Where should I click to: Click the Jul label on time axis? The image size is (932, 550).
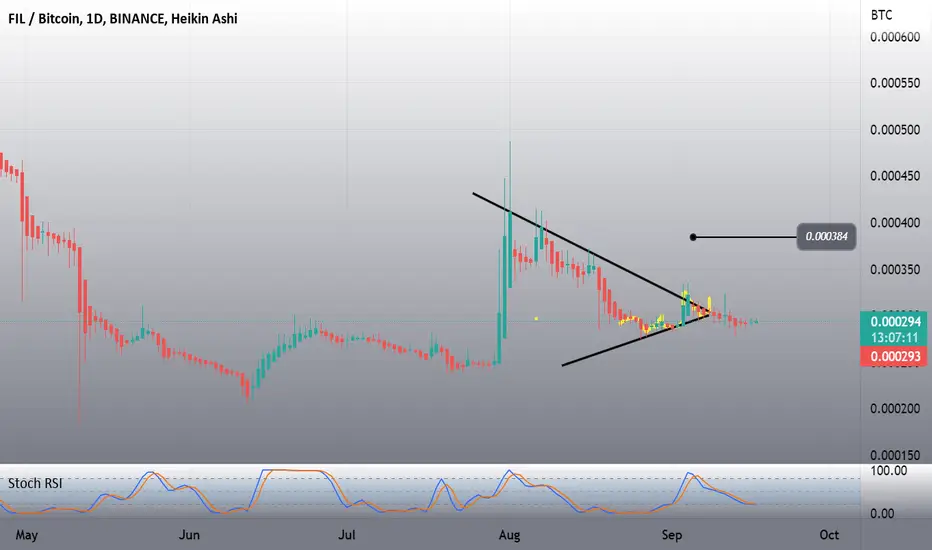click(x=347, y=535)
